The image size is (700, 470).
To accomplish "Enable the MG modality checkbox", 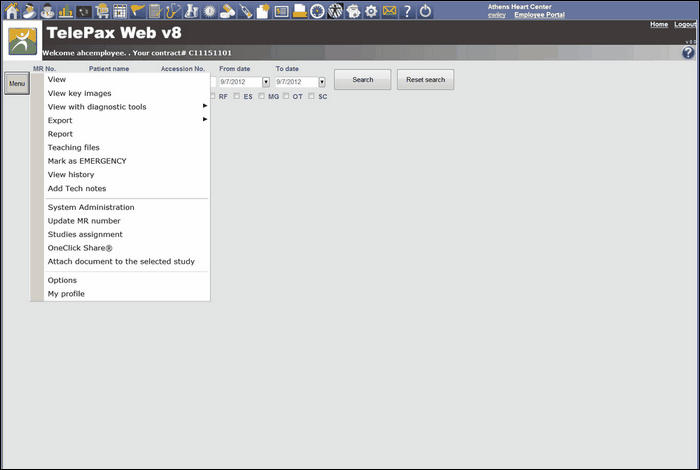I will [261, 96].
